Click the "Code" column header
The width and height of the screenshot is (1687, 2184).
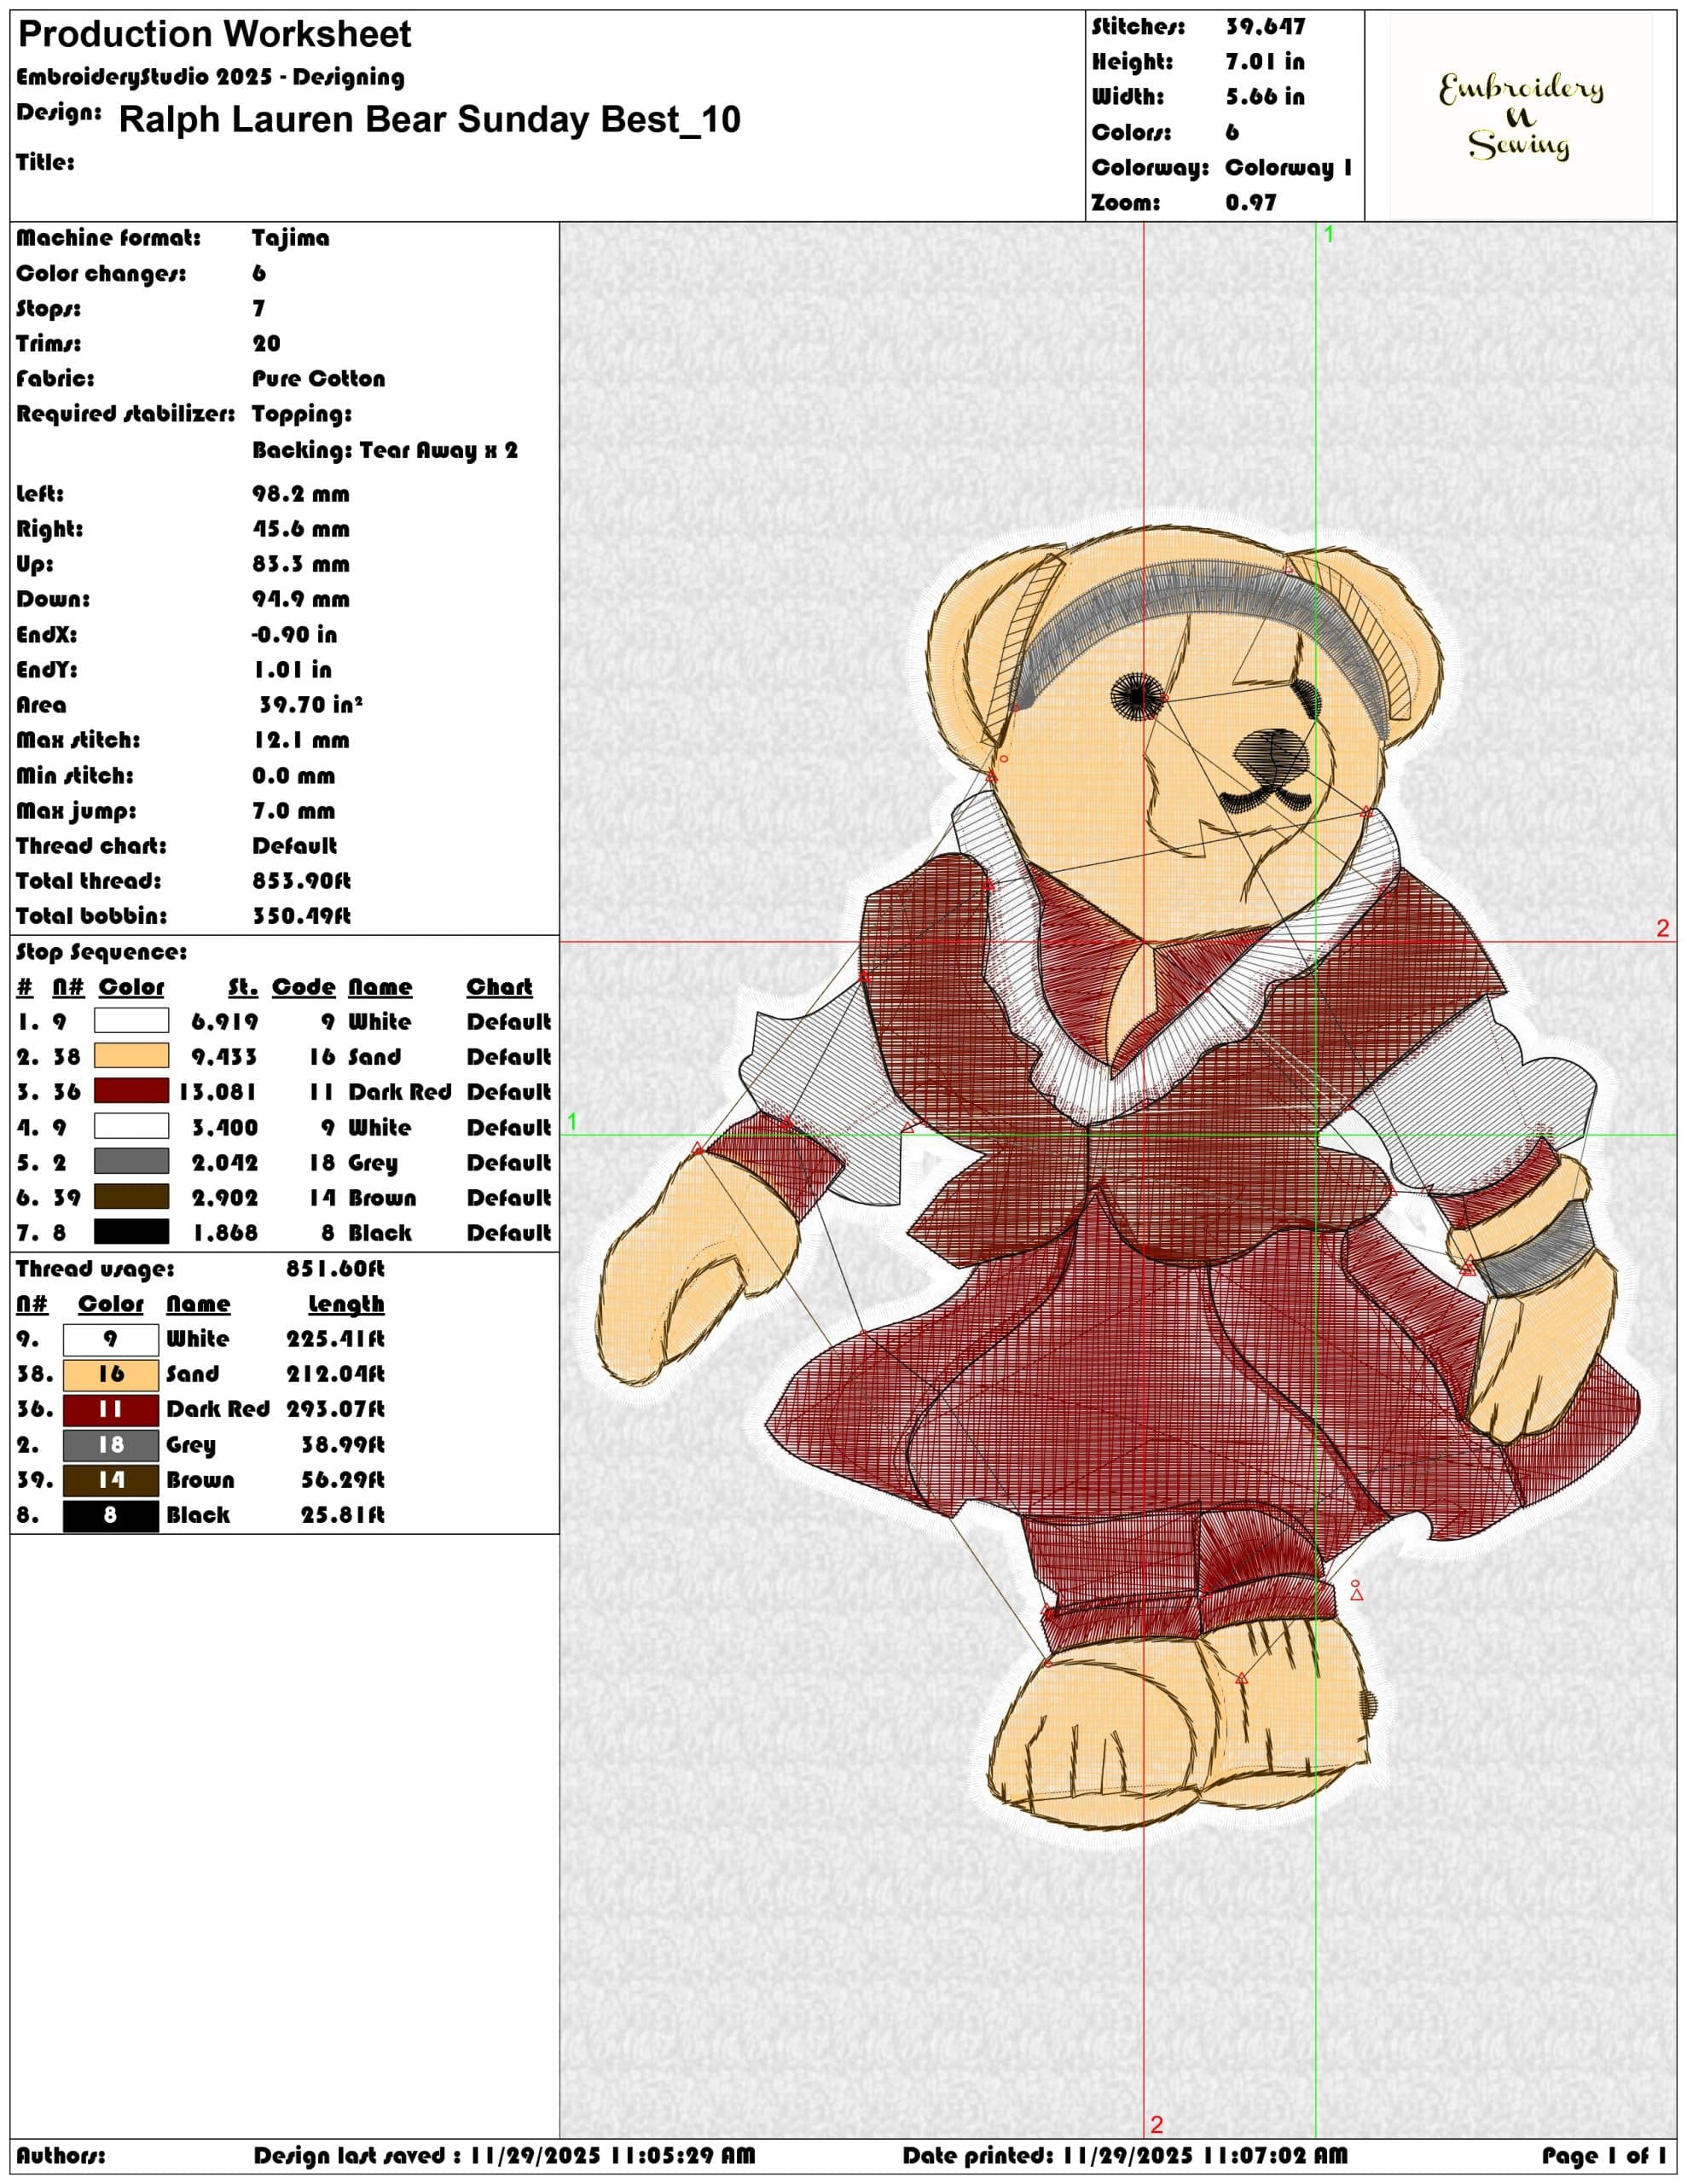click(304, 987)
